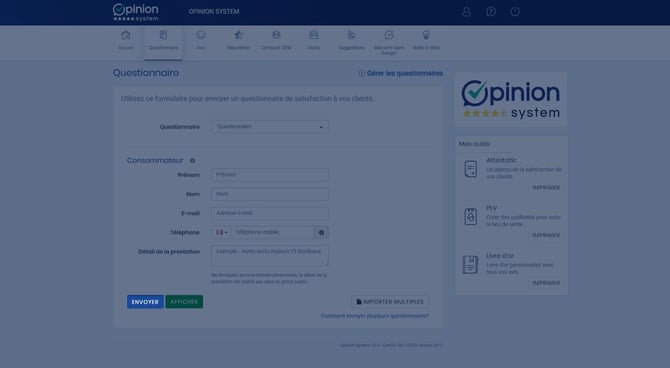This screenshot has width=670, height=368.
Task: Click the info icon beside Téléphone field
Action: pos(321,233)
